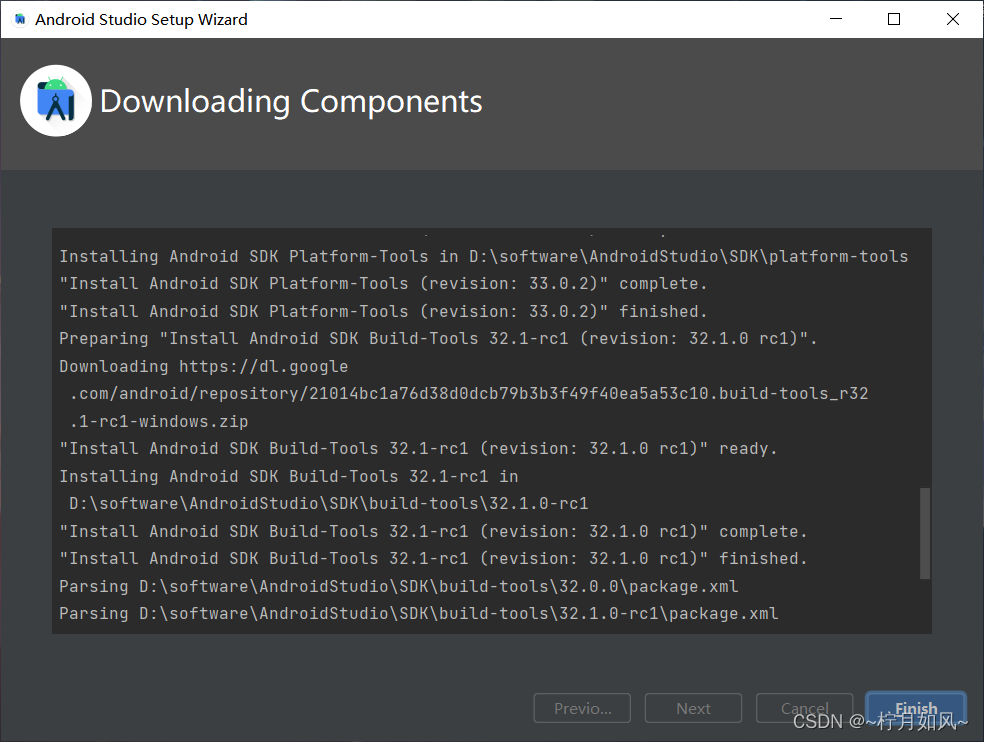Screen dimensions: 984x742
Task: Click log line ending '32.1.0-rc1\package.xml'
Action: (419, 613)
